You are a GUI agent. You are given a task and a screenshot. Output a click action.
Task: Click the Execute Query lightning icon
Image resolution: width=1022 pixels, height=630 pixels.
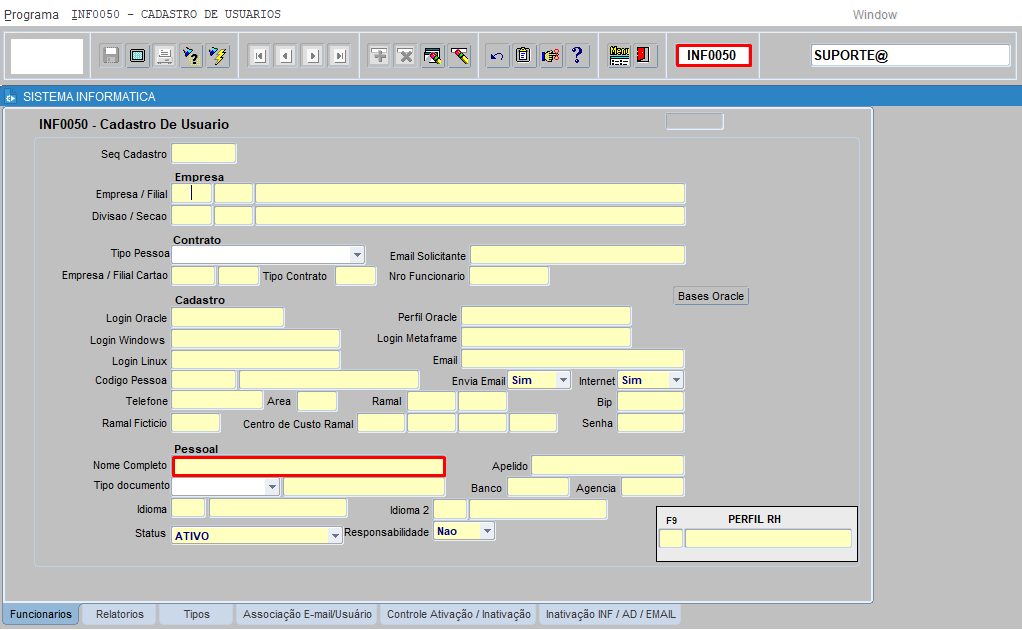(218, 55)
